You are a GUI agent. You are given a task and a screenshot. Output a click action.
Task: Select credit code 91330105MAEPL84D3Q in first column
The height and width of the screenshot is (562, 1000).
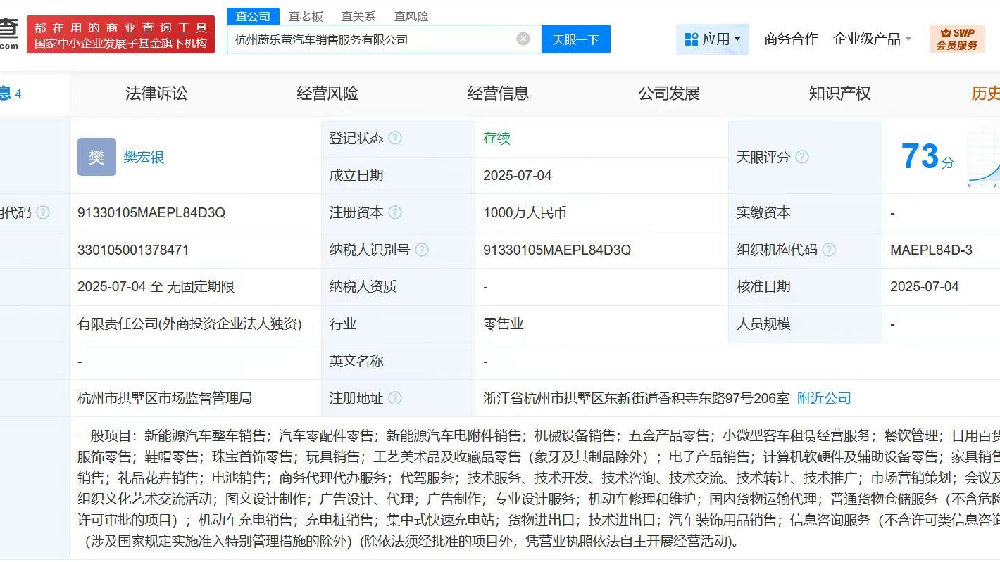[151, 212]
